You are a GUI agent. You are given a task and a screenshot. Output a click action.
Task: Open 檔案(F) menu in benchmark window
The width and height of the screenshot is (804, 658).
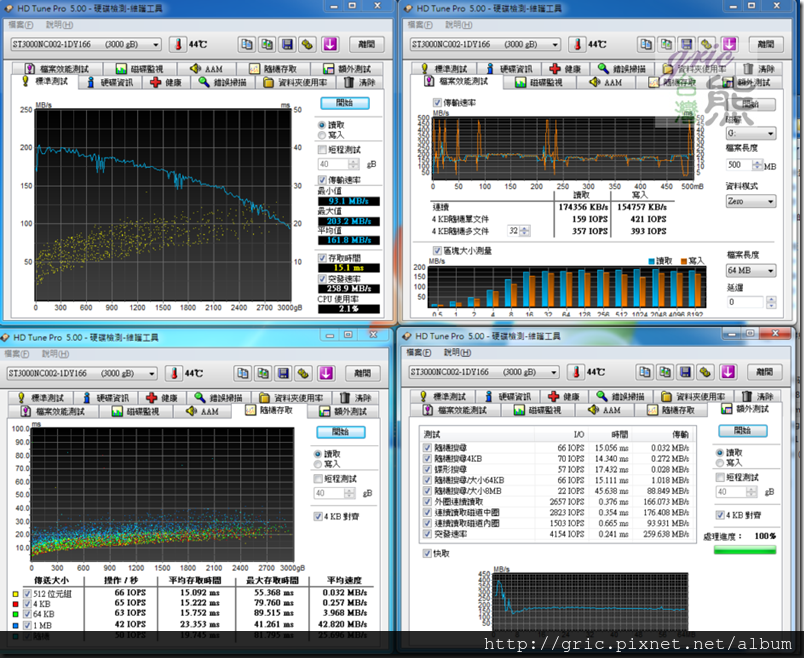coord(21,25)
